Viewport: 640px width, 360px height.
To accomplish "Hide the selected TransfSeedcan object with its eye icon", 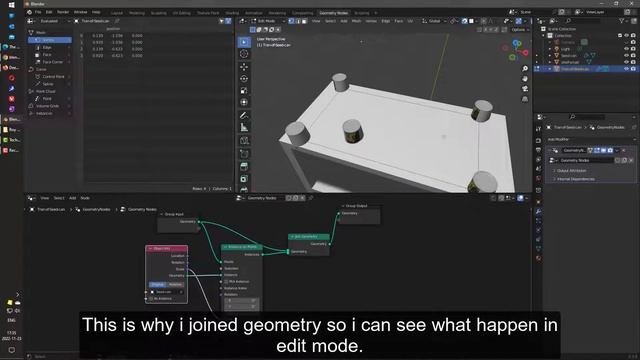I will click(x=626, y=69).
